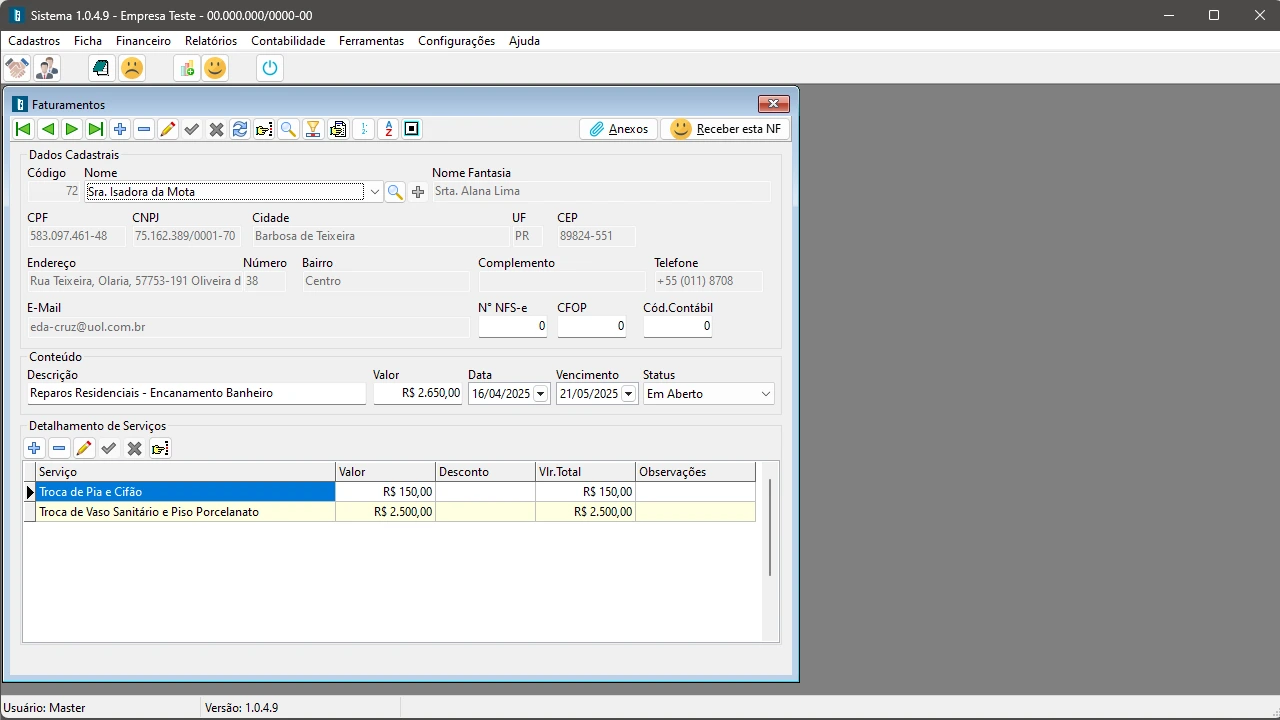Open the Vencimento date picker dropdown

629,394
